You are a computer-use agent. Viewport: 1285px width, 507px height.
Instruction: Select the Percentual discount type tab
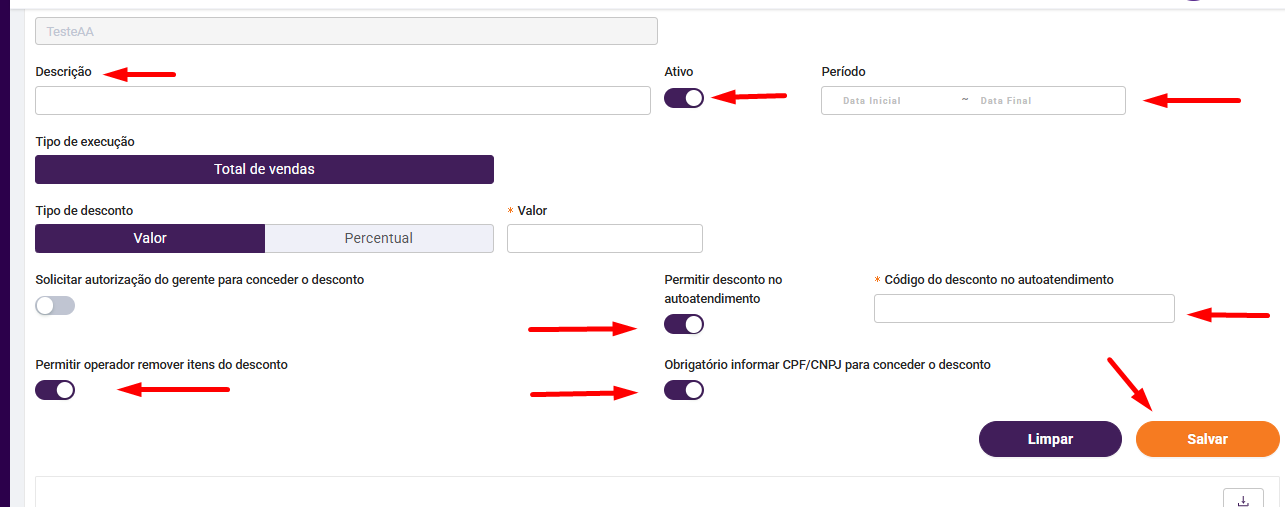coord(379,238)
